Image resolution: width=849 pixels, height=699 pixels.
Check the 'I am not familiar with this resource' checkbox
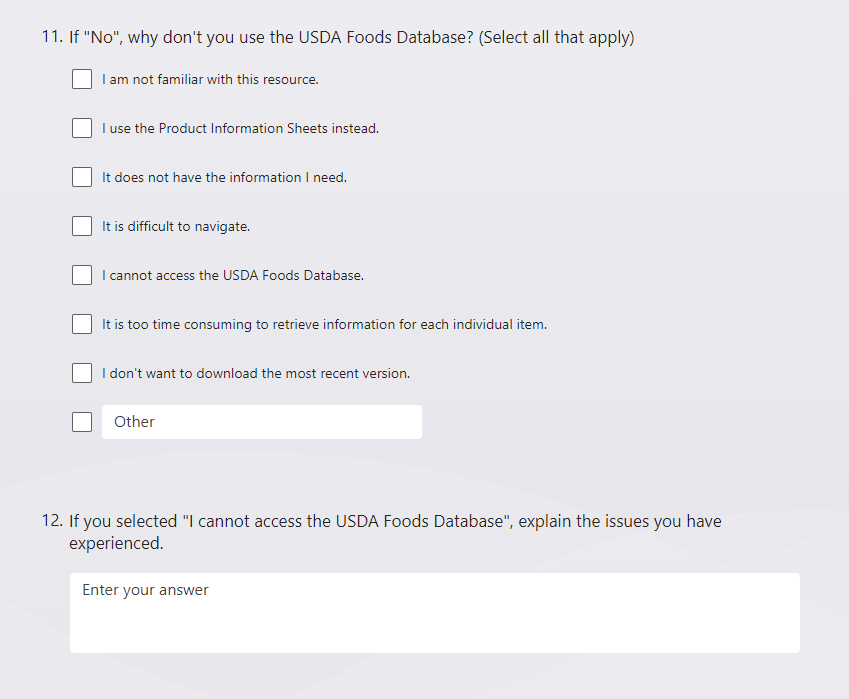pos(82,79)
